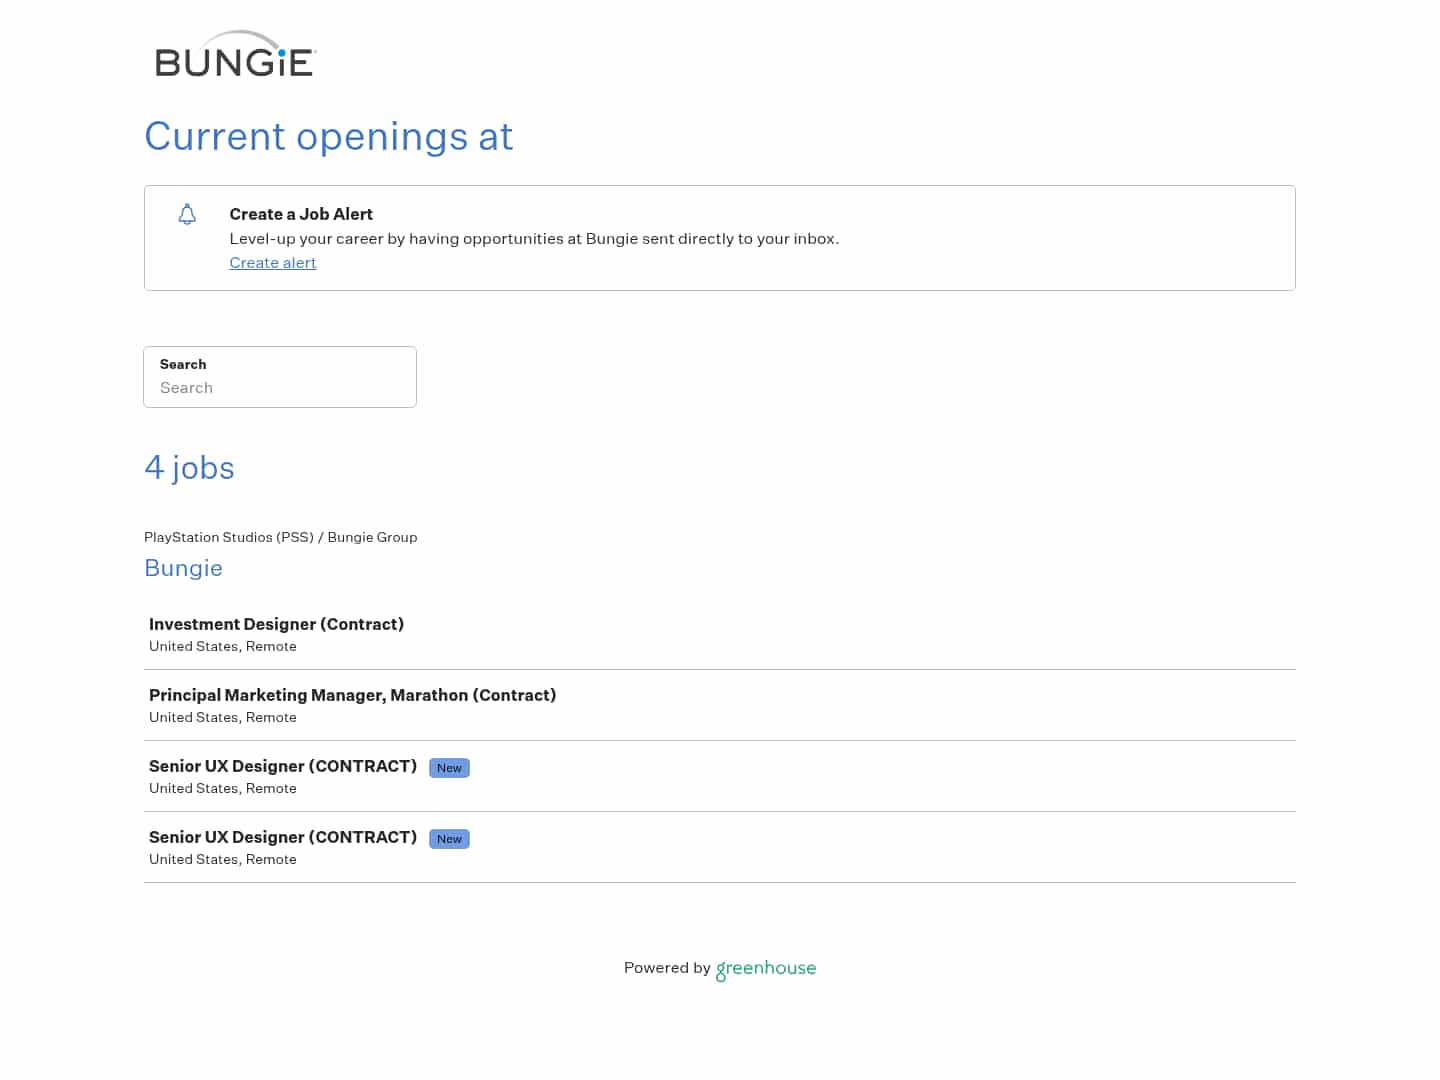Click the blue 'Bungie' department heading

[183, 568]
